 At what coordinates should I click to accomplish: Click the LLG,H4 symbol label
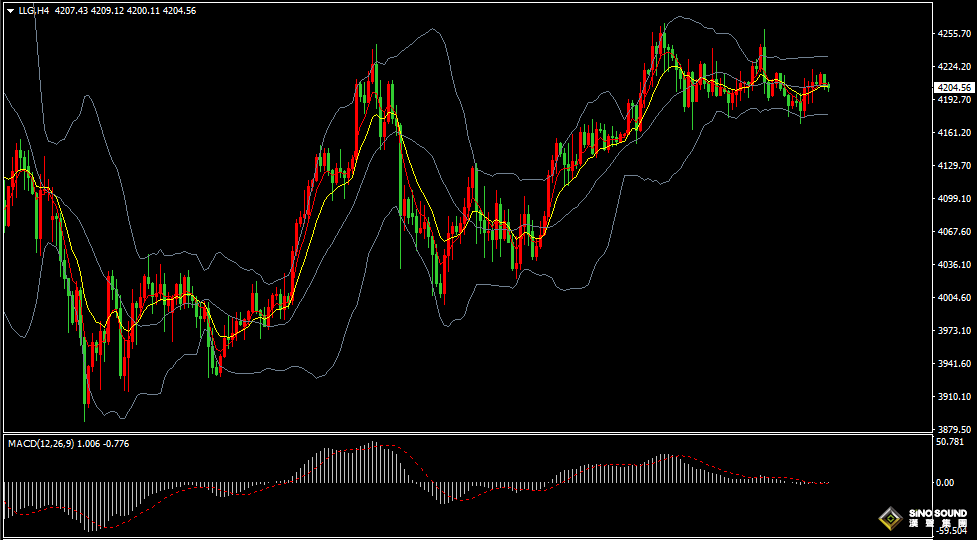tap(34, 10)
